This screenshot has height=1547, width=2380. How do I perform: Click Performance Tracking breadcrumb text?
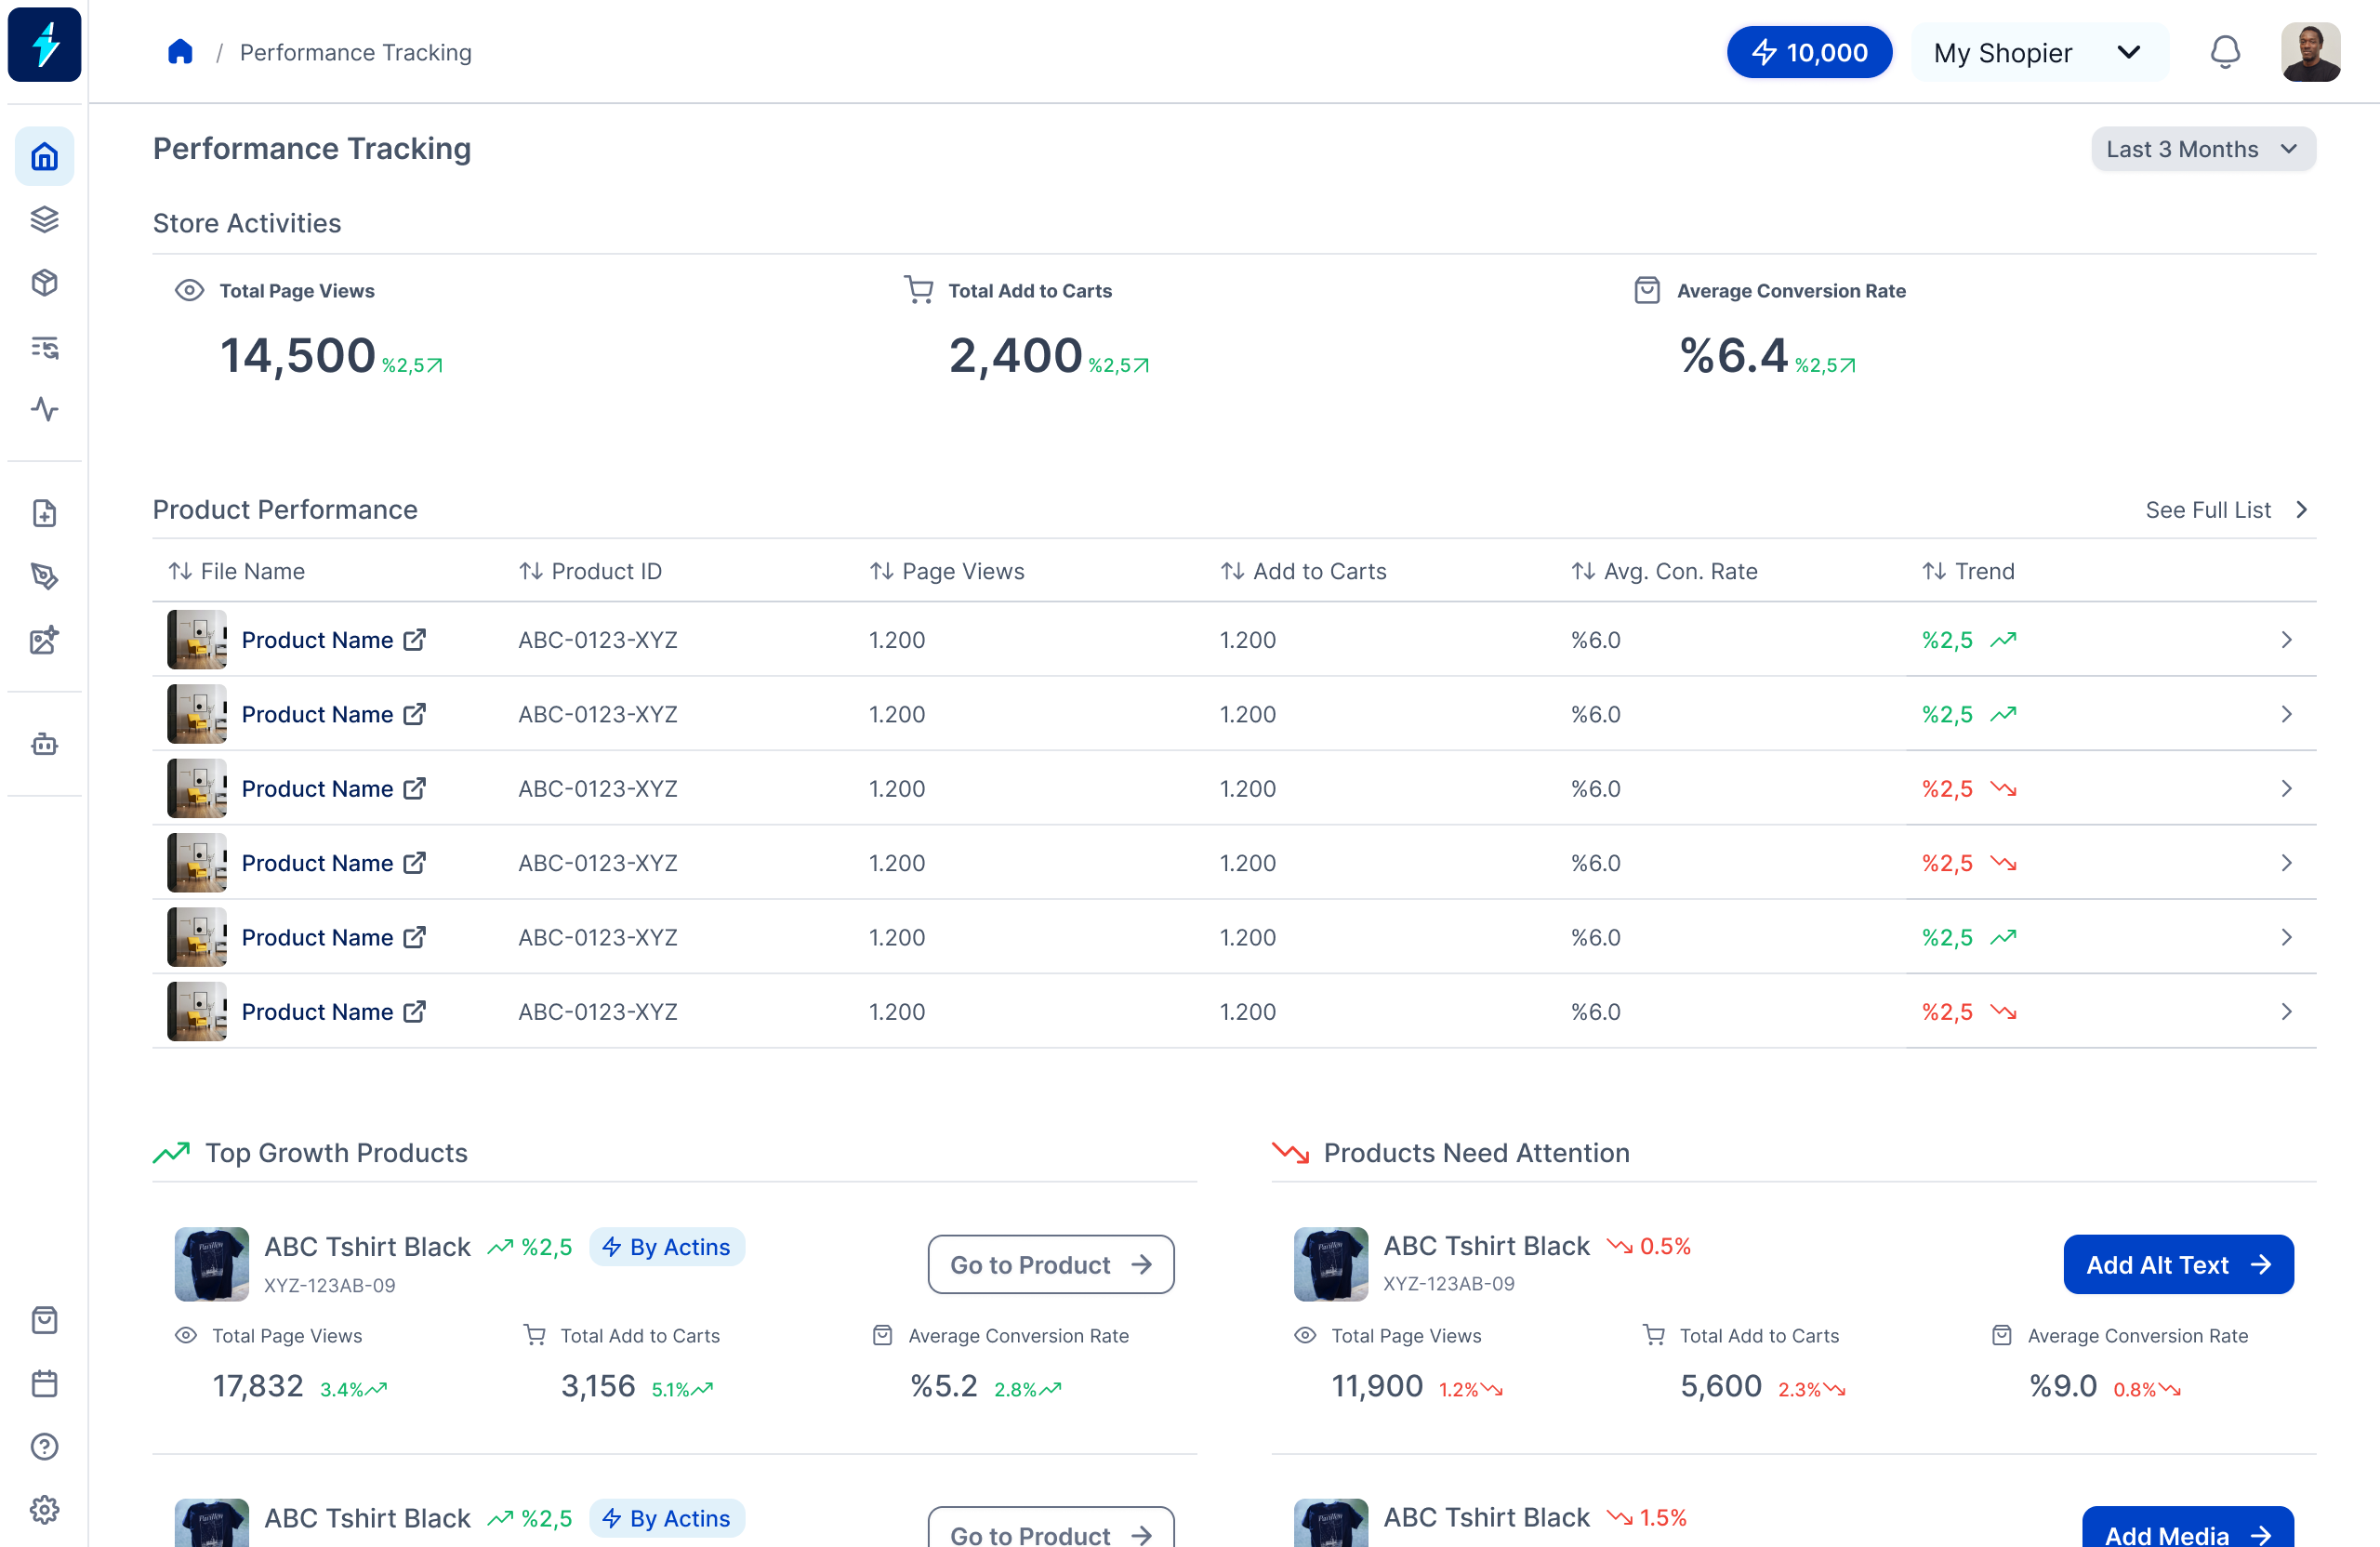(355, 52)
